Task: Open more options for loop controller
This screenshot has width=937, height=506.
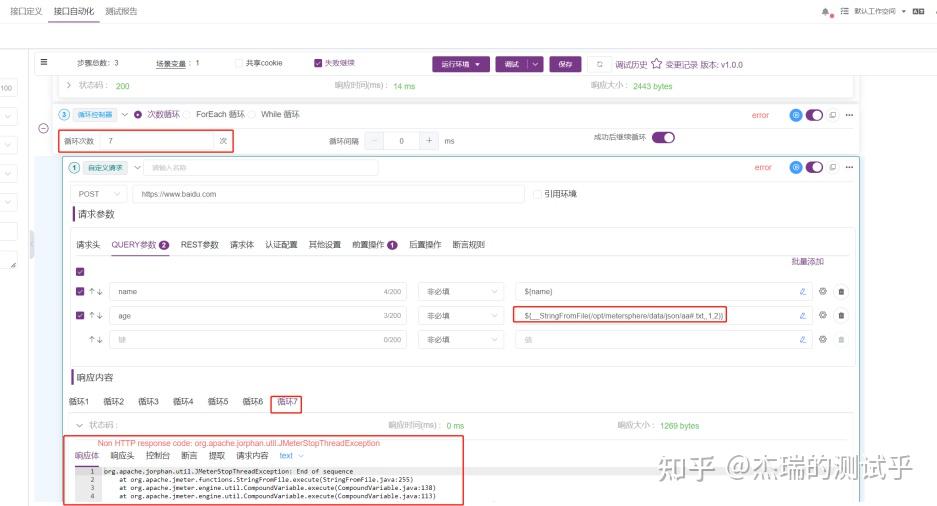Action: coord(849,115)
